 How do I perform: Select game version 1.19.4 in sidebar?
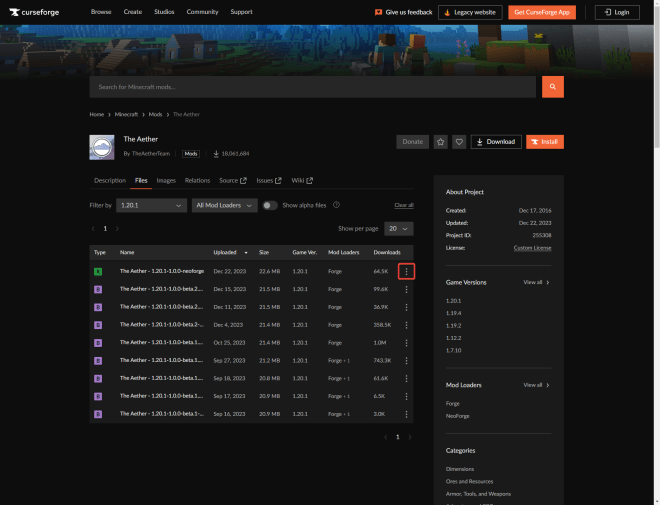point(453,313)
